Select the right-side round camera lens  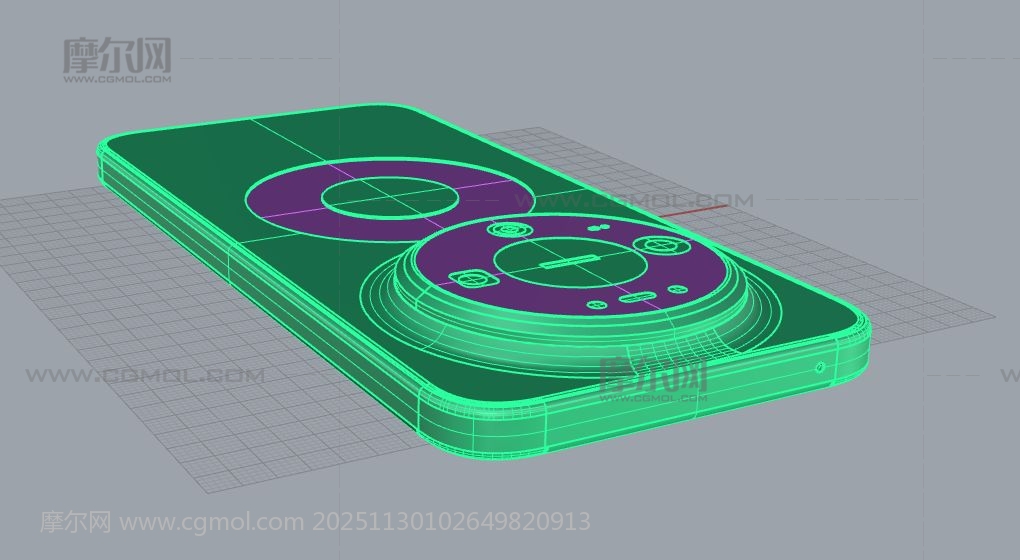pyautogui.click(x=661, y=245)
